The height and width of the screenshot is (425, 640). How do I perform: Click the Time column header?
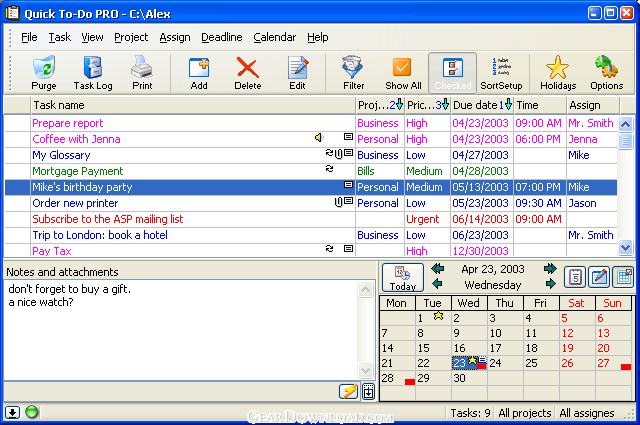(x=540, y=105)
